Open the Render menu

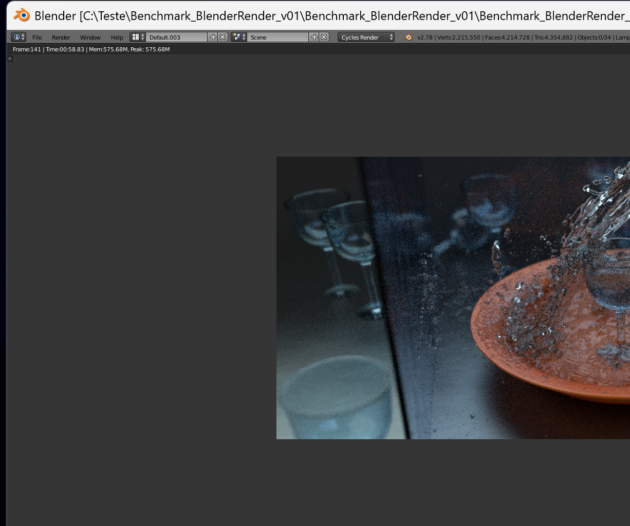point(61,37)
